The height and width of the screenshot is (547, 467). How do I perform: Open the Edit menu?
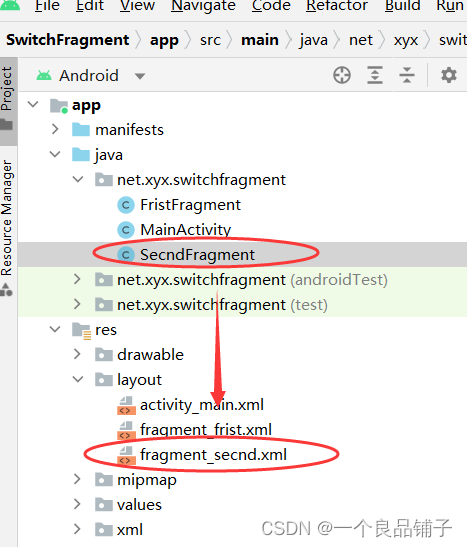coord(90,6)
